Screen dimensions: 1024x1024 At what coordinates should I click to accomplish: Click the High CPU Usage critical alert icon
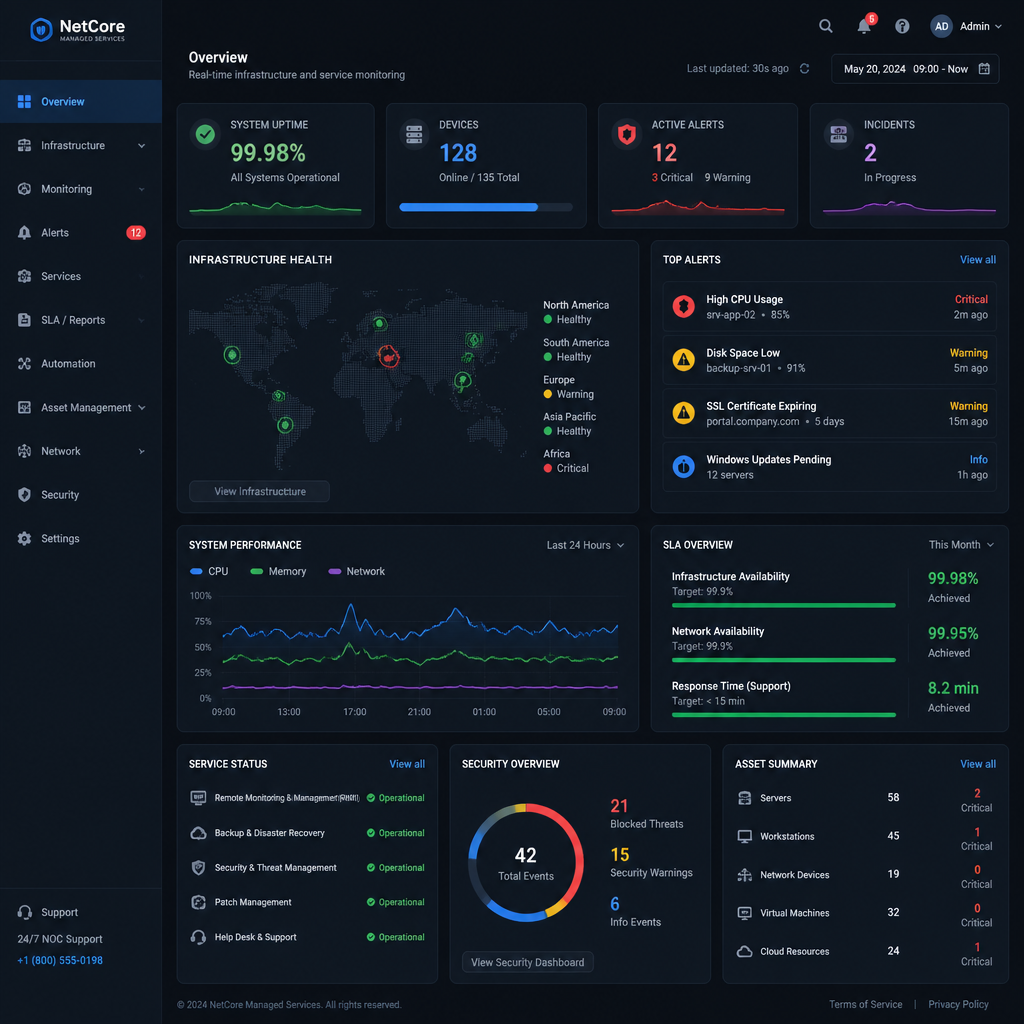683,306
